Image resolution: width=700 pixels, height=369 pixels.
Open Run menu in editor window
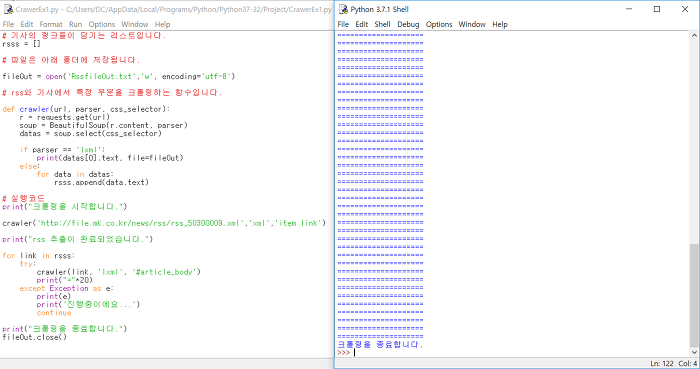pyautogui.click(x=75, y=24)
